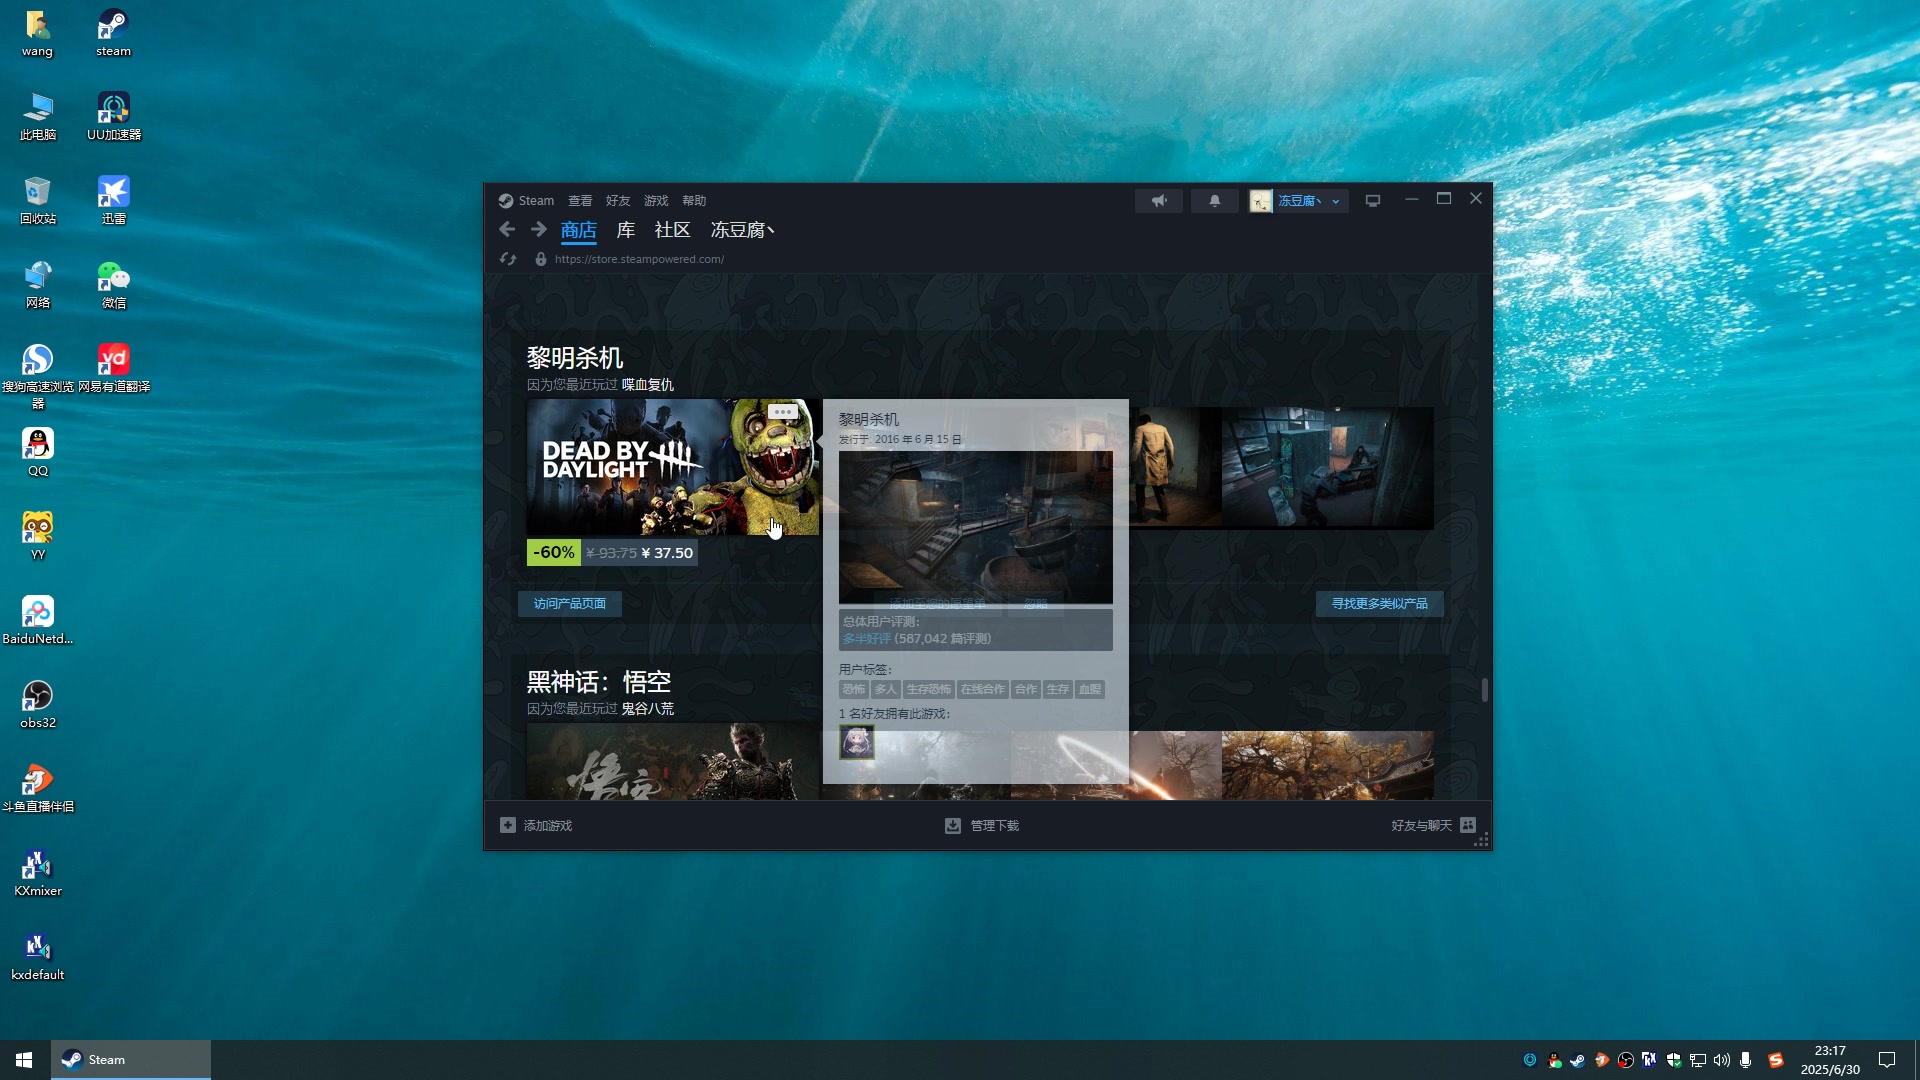This screenshot has height=1080, width=1920.
Task: Open 好友与聊天 in the bottom bar
Action: point(1421,826)
